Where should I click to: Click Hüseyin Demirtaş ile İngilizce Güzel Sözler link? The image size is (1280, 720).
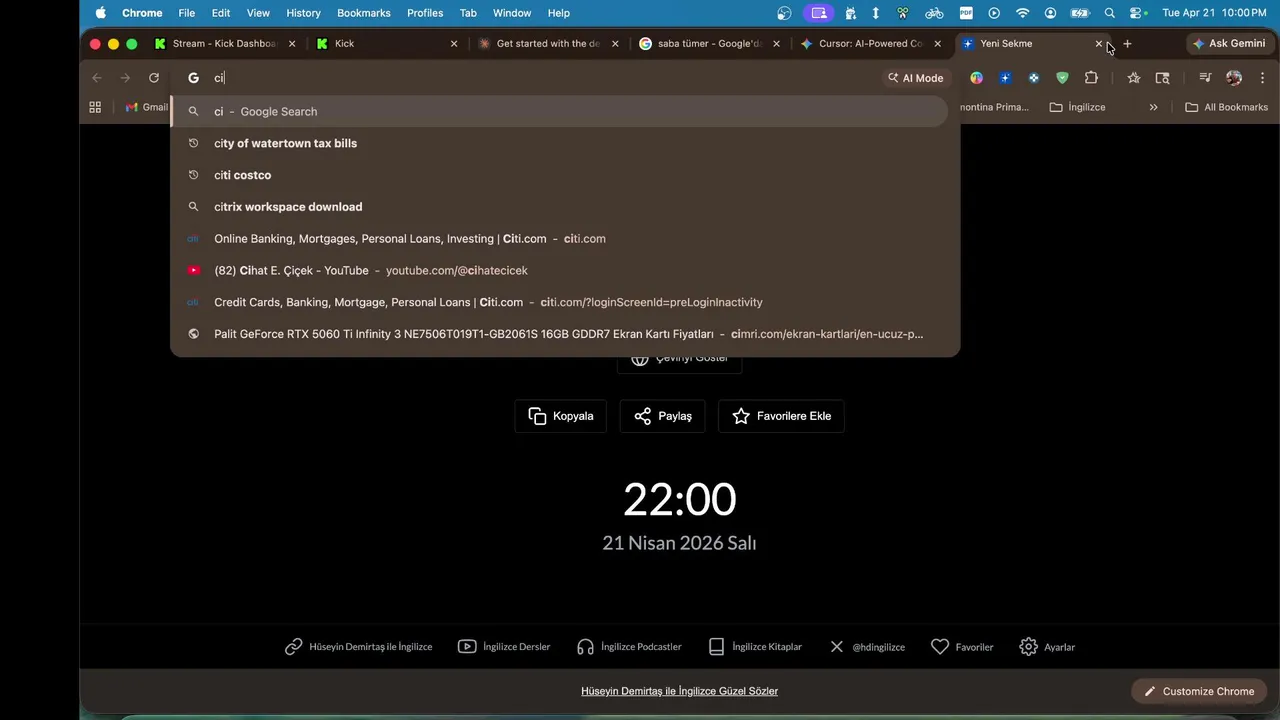679,691
